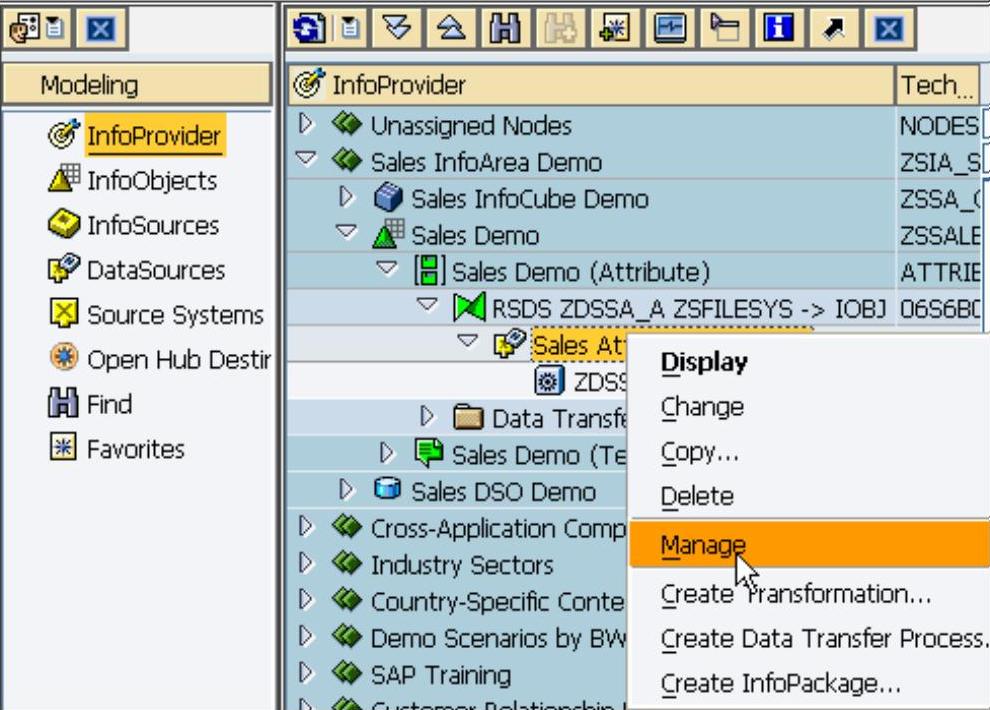Close the InfoProvider tree pane
This screenshot has height=710, width=990.
tap(888, 28)
